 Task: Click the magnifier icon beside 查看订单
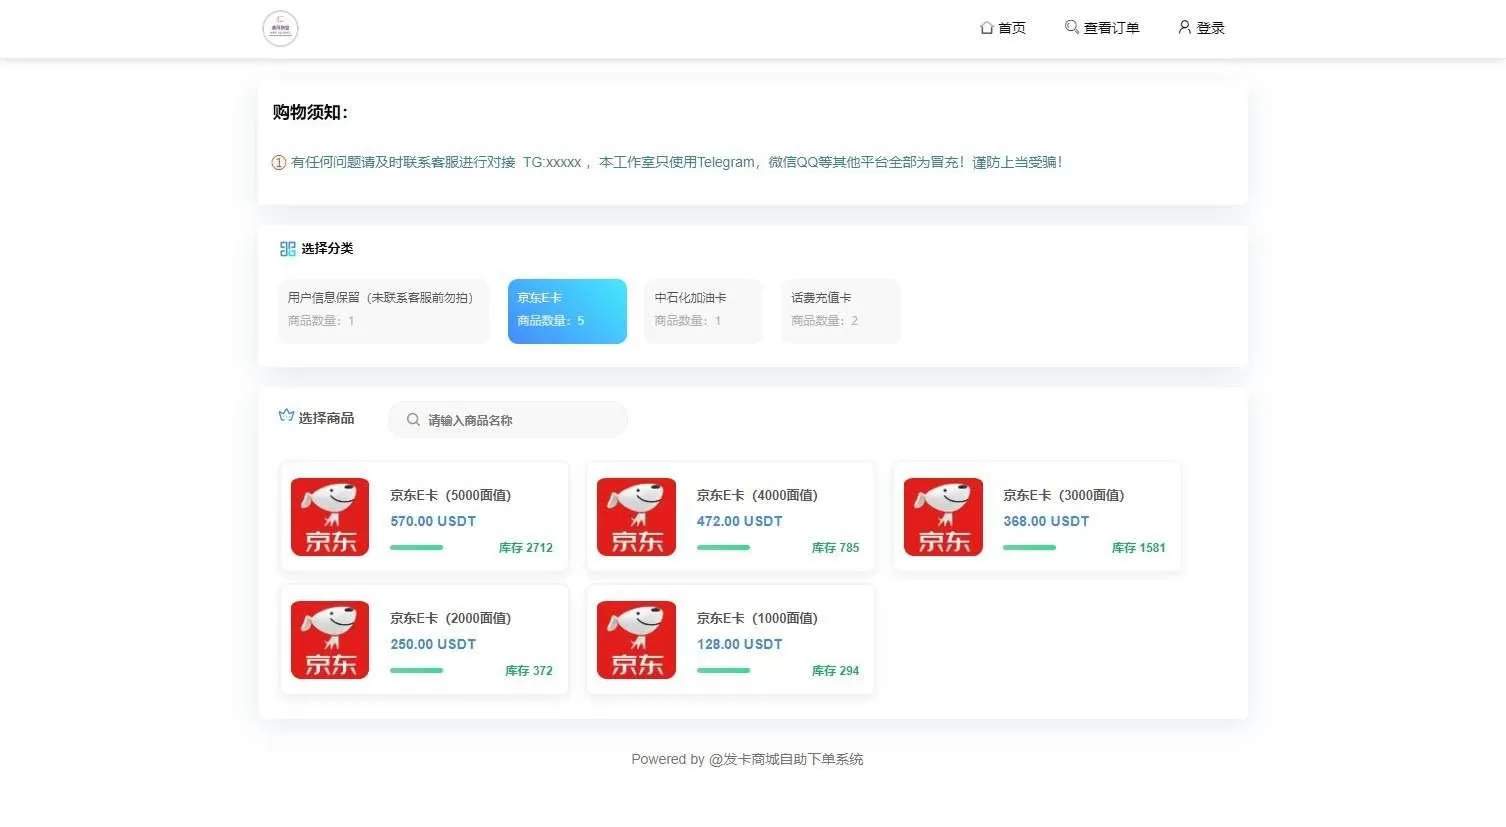[1071, 27]
